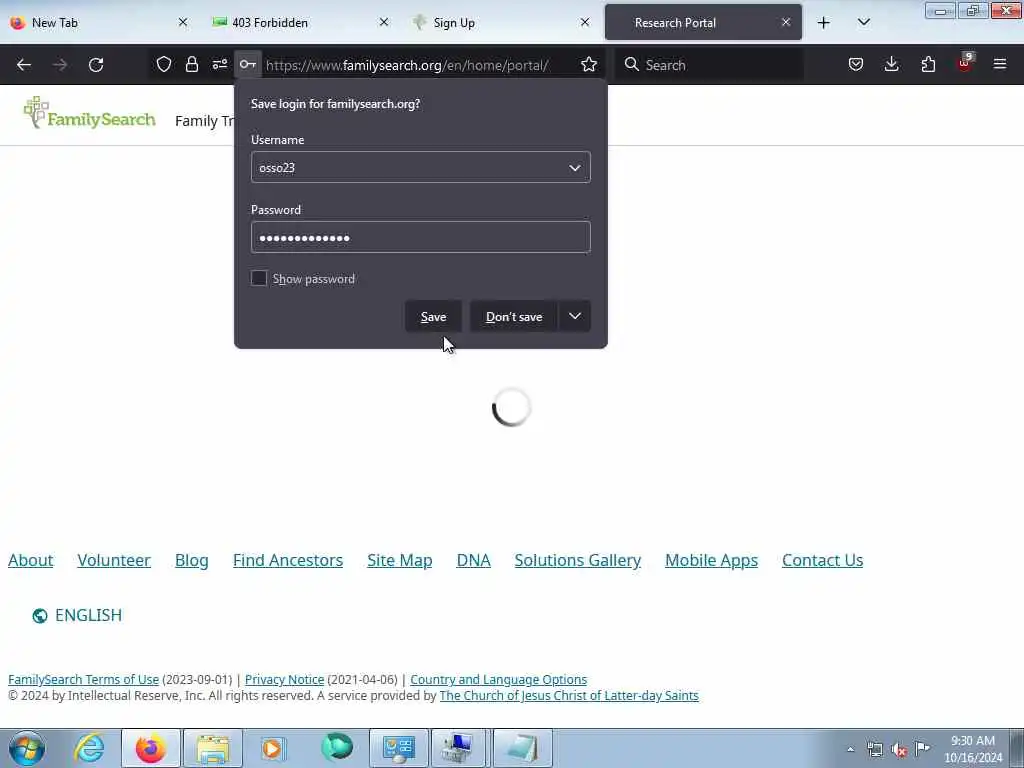Open the site permissions icon in the address bar
The image size is (1024, 768).
(219, 65)
